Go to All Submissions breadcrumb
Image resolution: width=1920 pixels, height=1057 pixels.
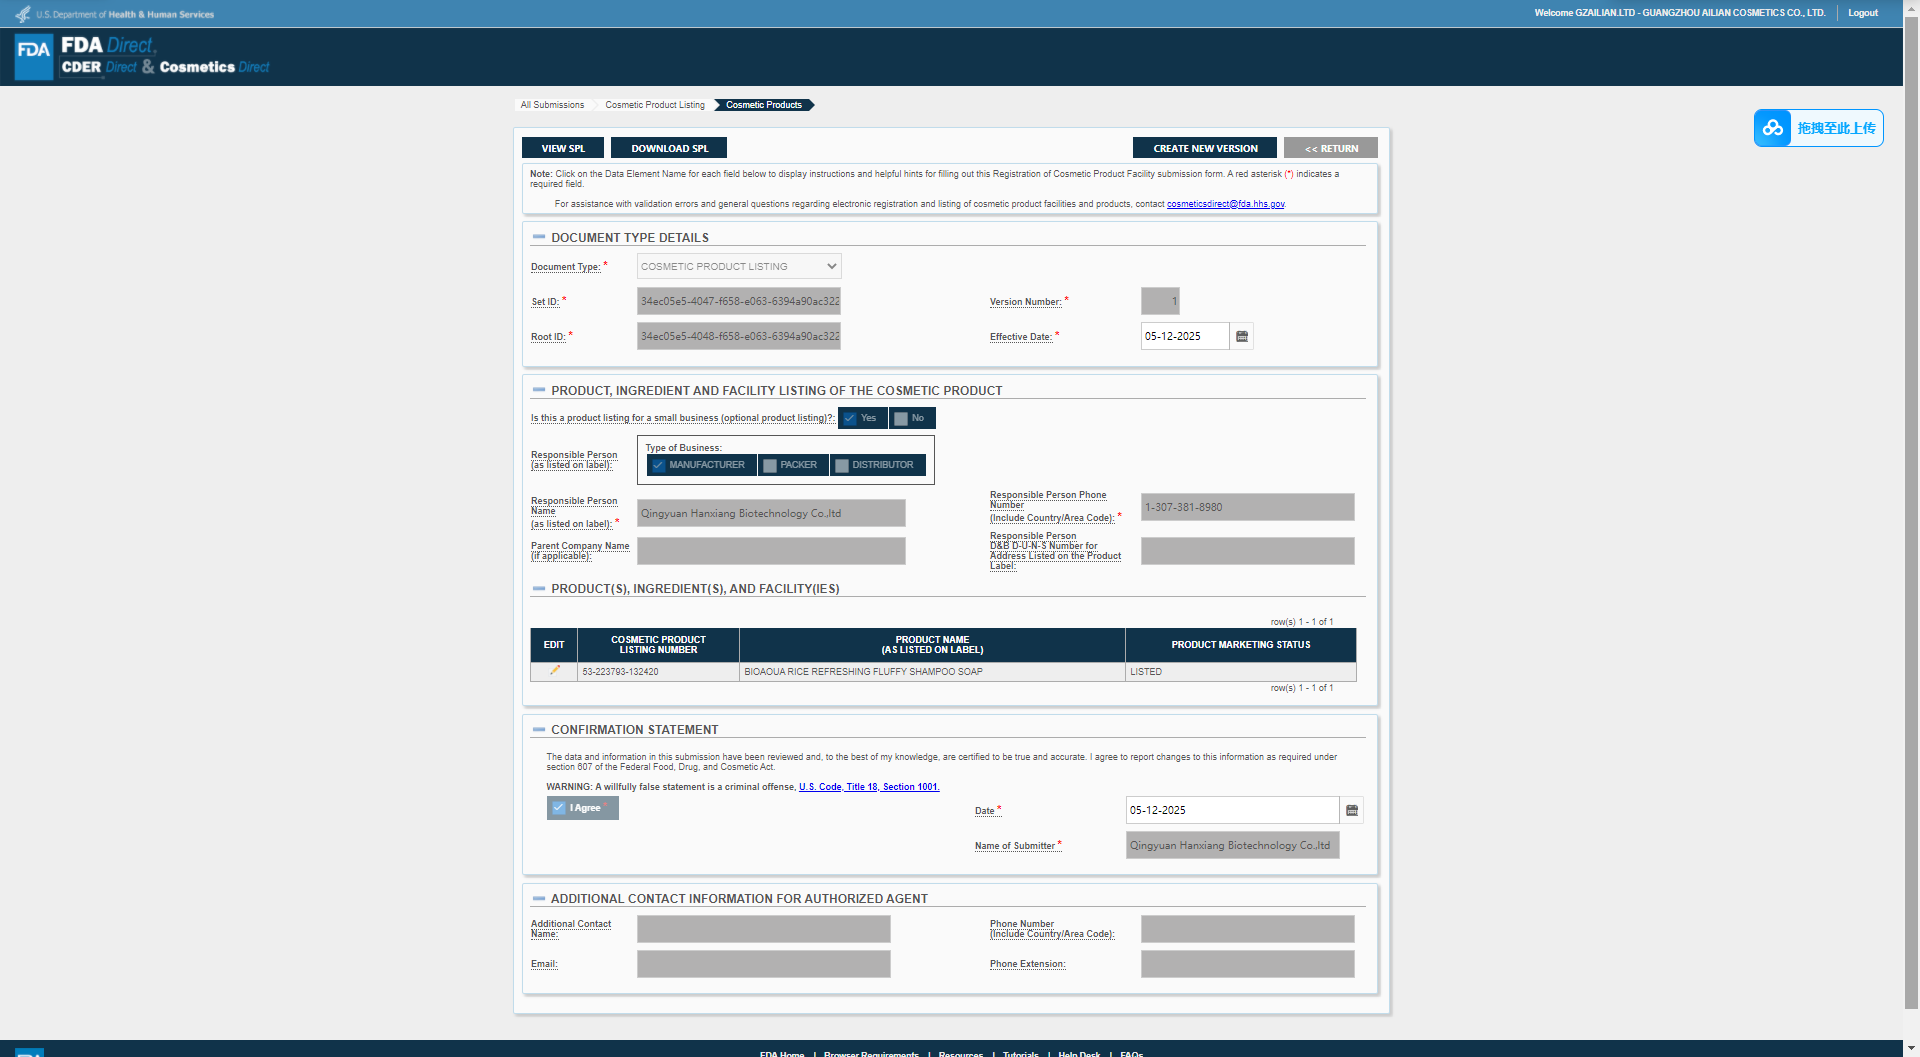click(x=552, y=105)
